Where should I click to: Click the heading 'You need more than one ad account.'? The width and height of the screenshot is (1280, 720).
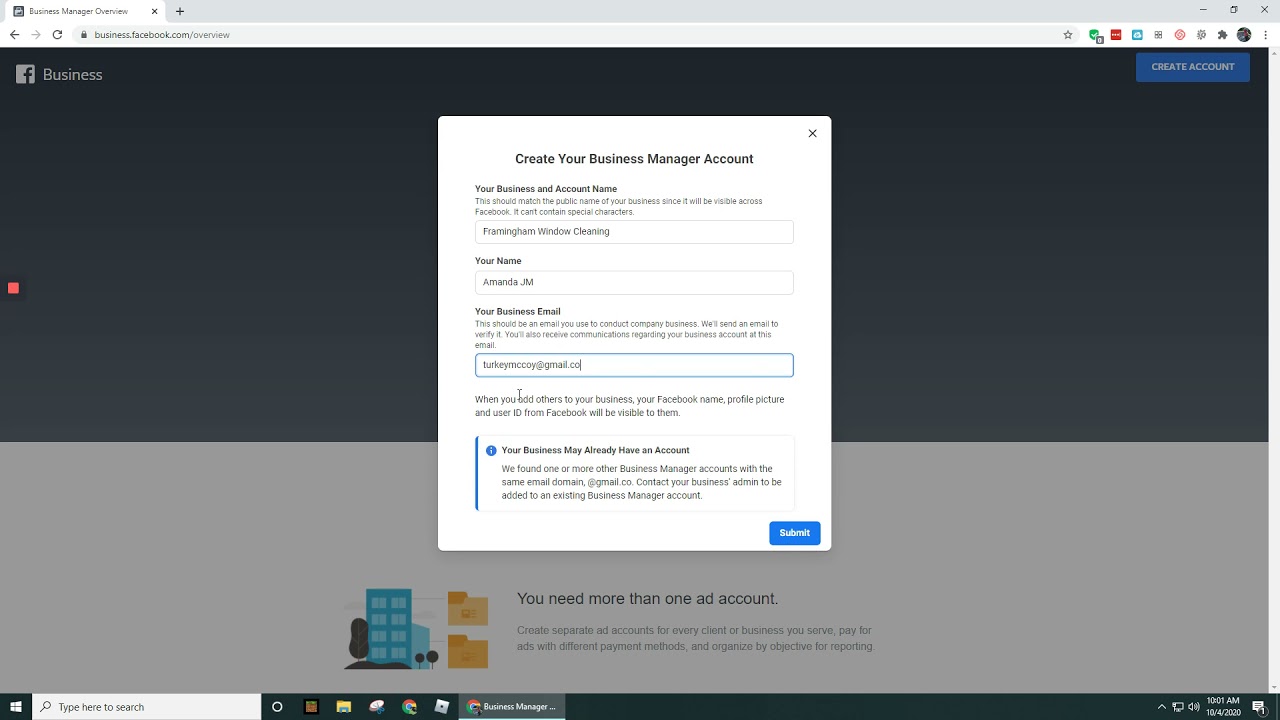(647, 599)
